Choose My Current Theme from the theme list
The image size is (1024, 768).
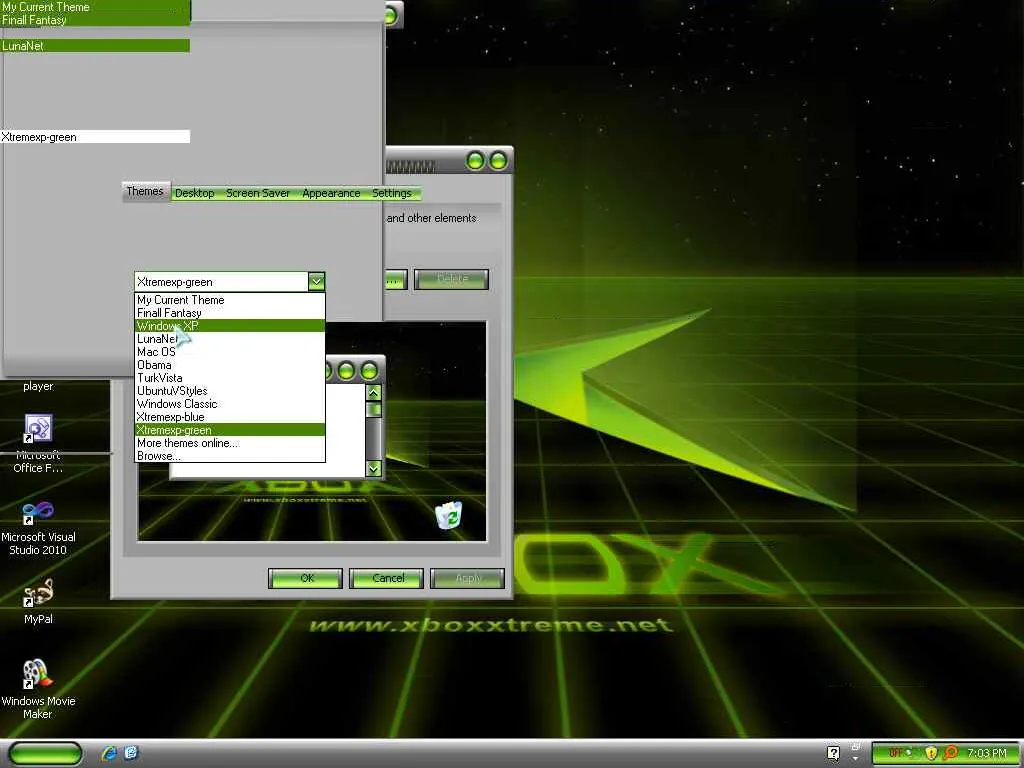point(230,300)
